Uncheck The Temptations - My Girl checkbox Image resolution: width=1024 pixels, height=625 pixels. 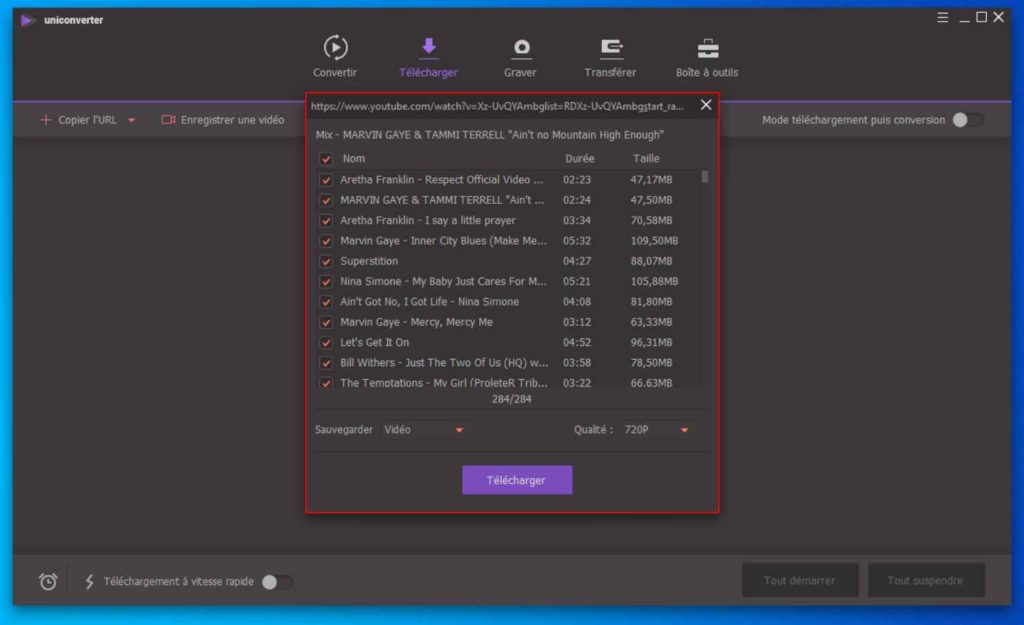pyautogui.click(x=325, y=382)
